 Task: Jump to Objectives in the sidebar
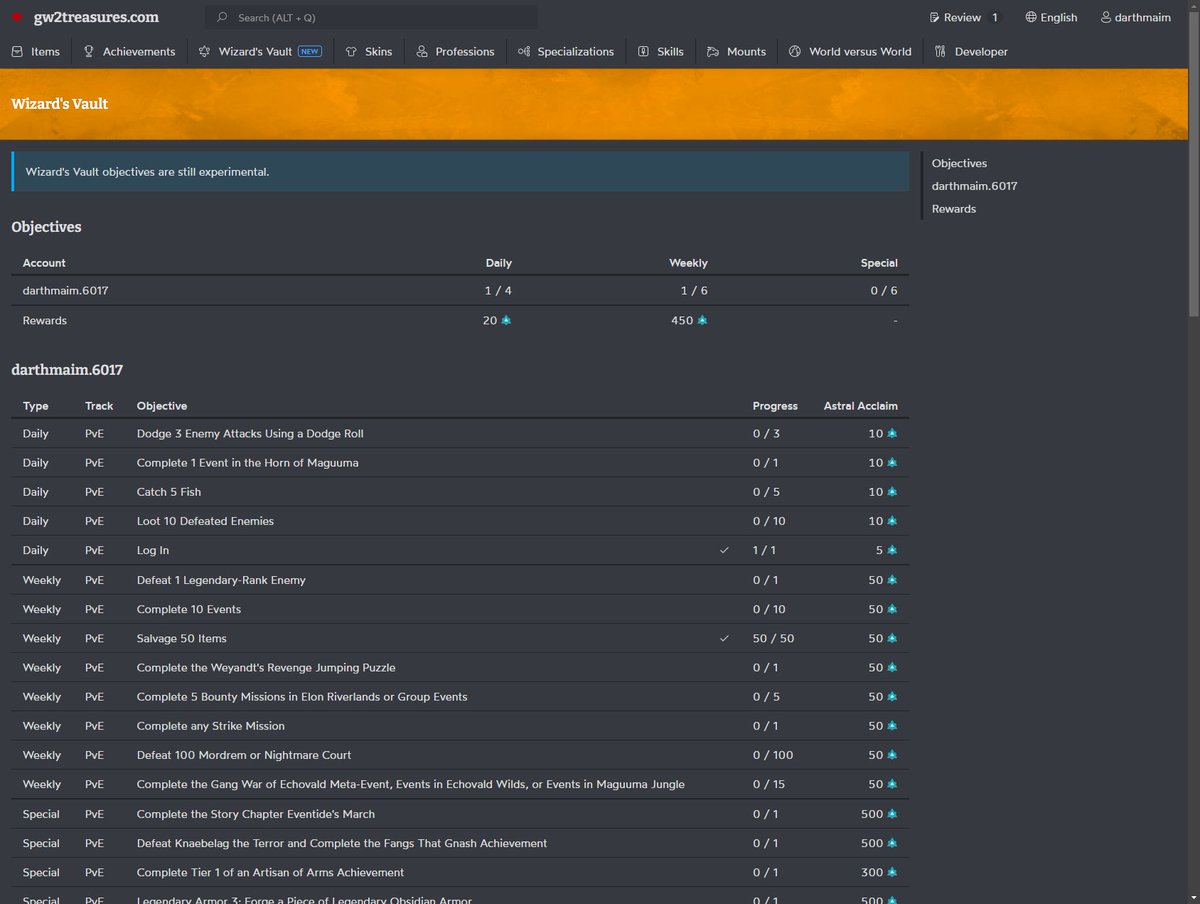pos(959,163)
